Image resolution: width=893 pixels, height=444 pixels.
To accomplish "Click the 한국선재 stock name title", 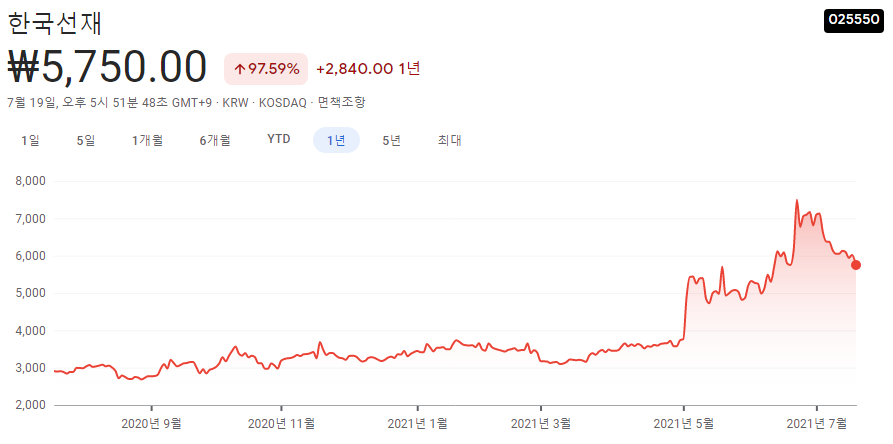I will pos(55,23).
